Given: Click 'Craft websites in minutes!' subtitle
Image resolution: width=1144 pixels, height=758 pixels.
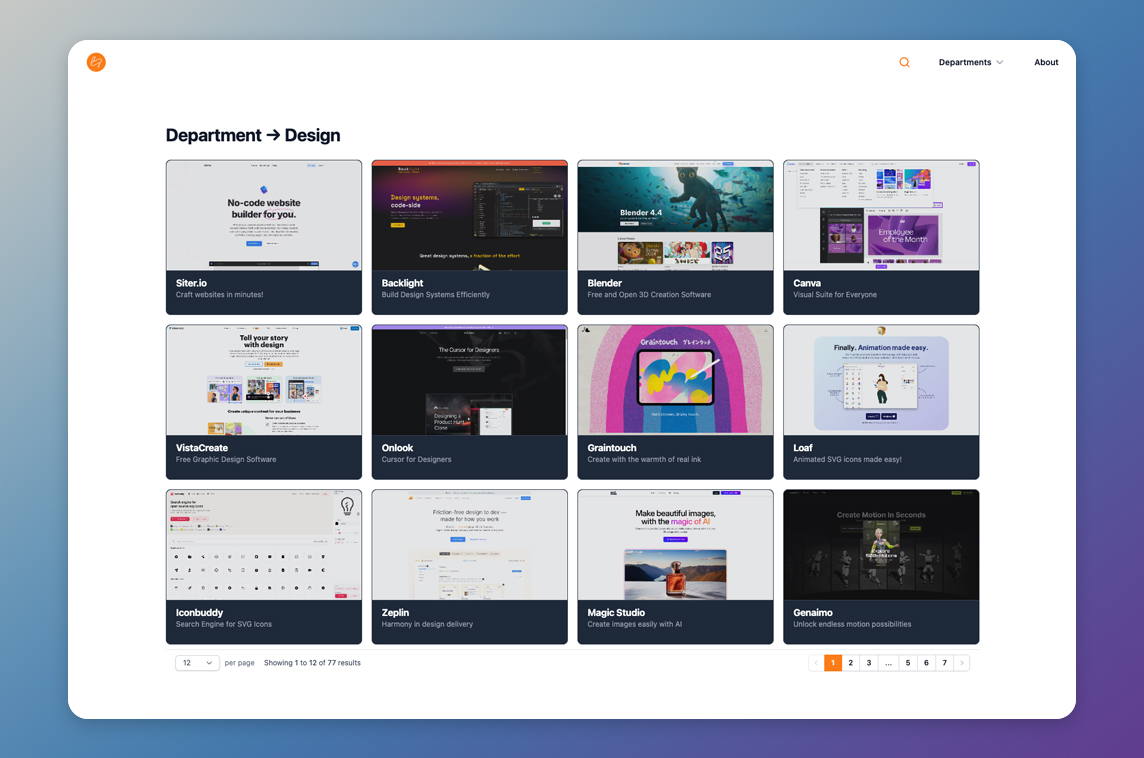Looking at the screenshot, I should coord(220,295).
